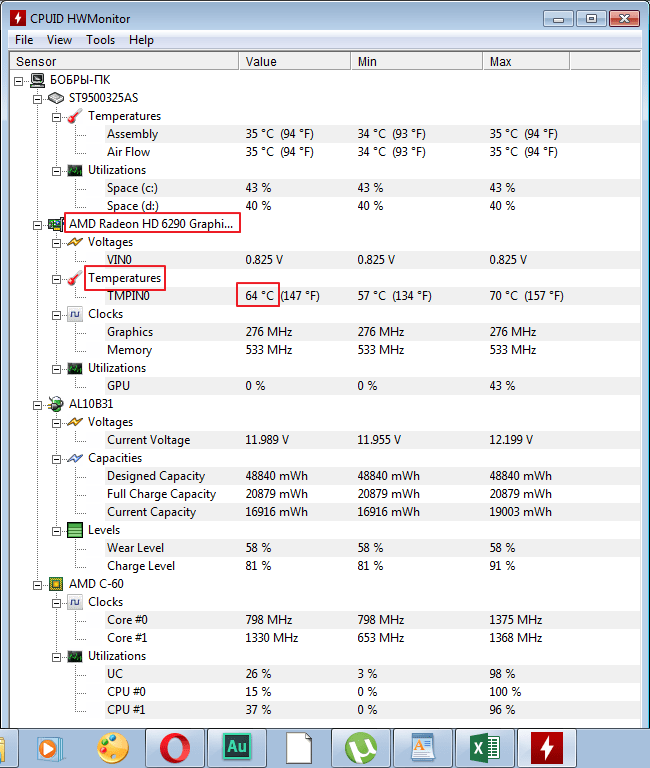Select the Memory clock row

pyautogui.click(x=372, y=350)
